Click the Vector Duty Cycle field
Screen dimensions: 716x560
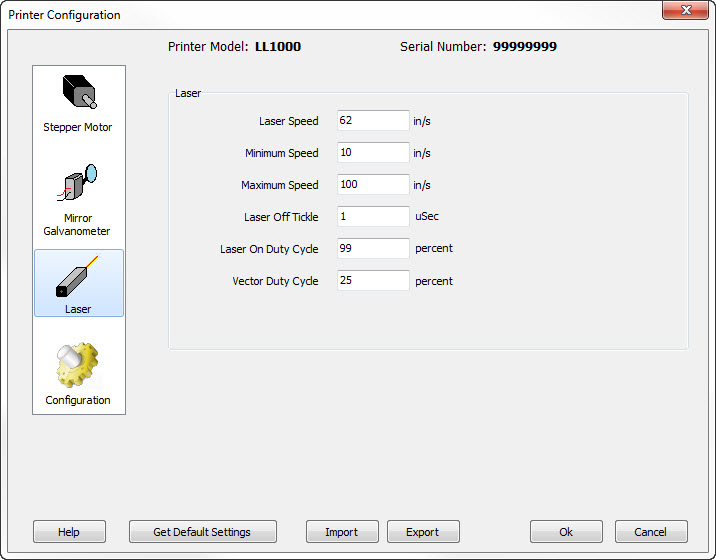coord(373,280)
